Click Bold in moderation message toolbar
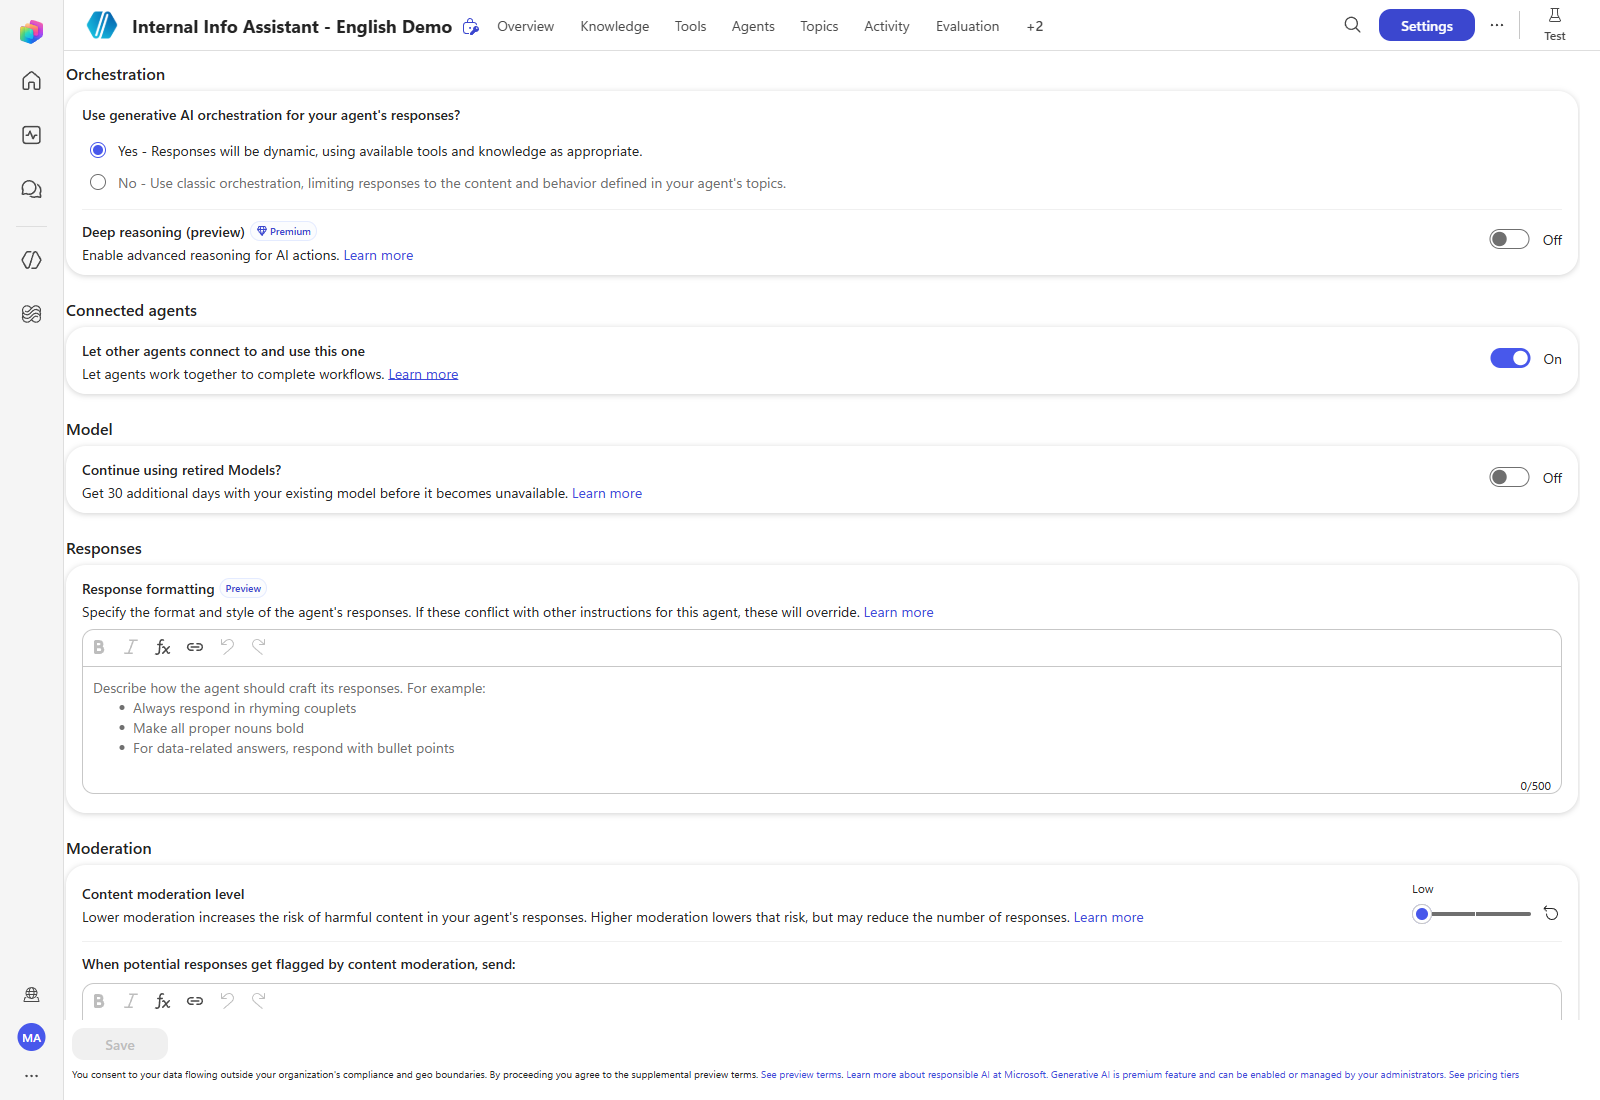1600x1100 pixels. 99,1001
